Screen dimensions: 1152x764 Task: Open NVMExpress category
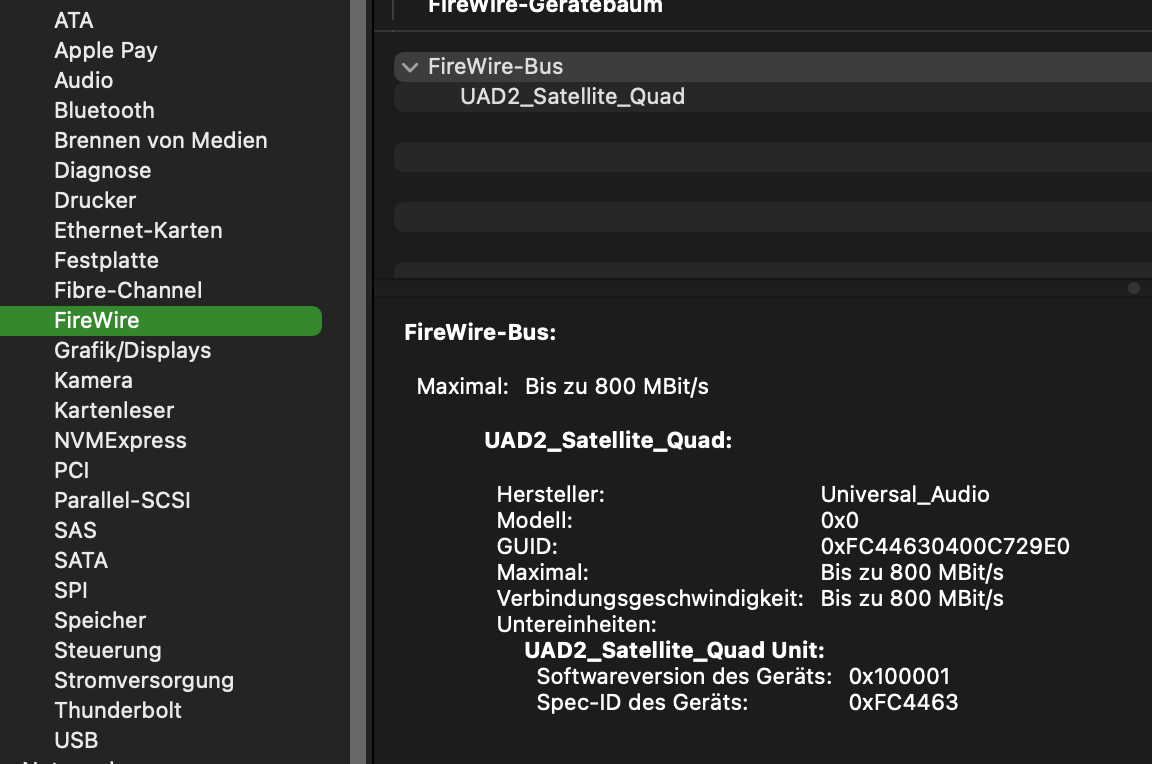tap(120, 440)
